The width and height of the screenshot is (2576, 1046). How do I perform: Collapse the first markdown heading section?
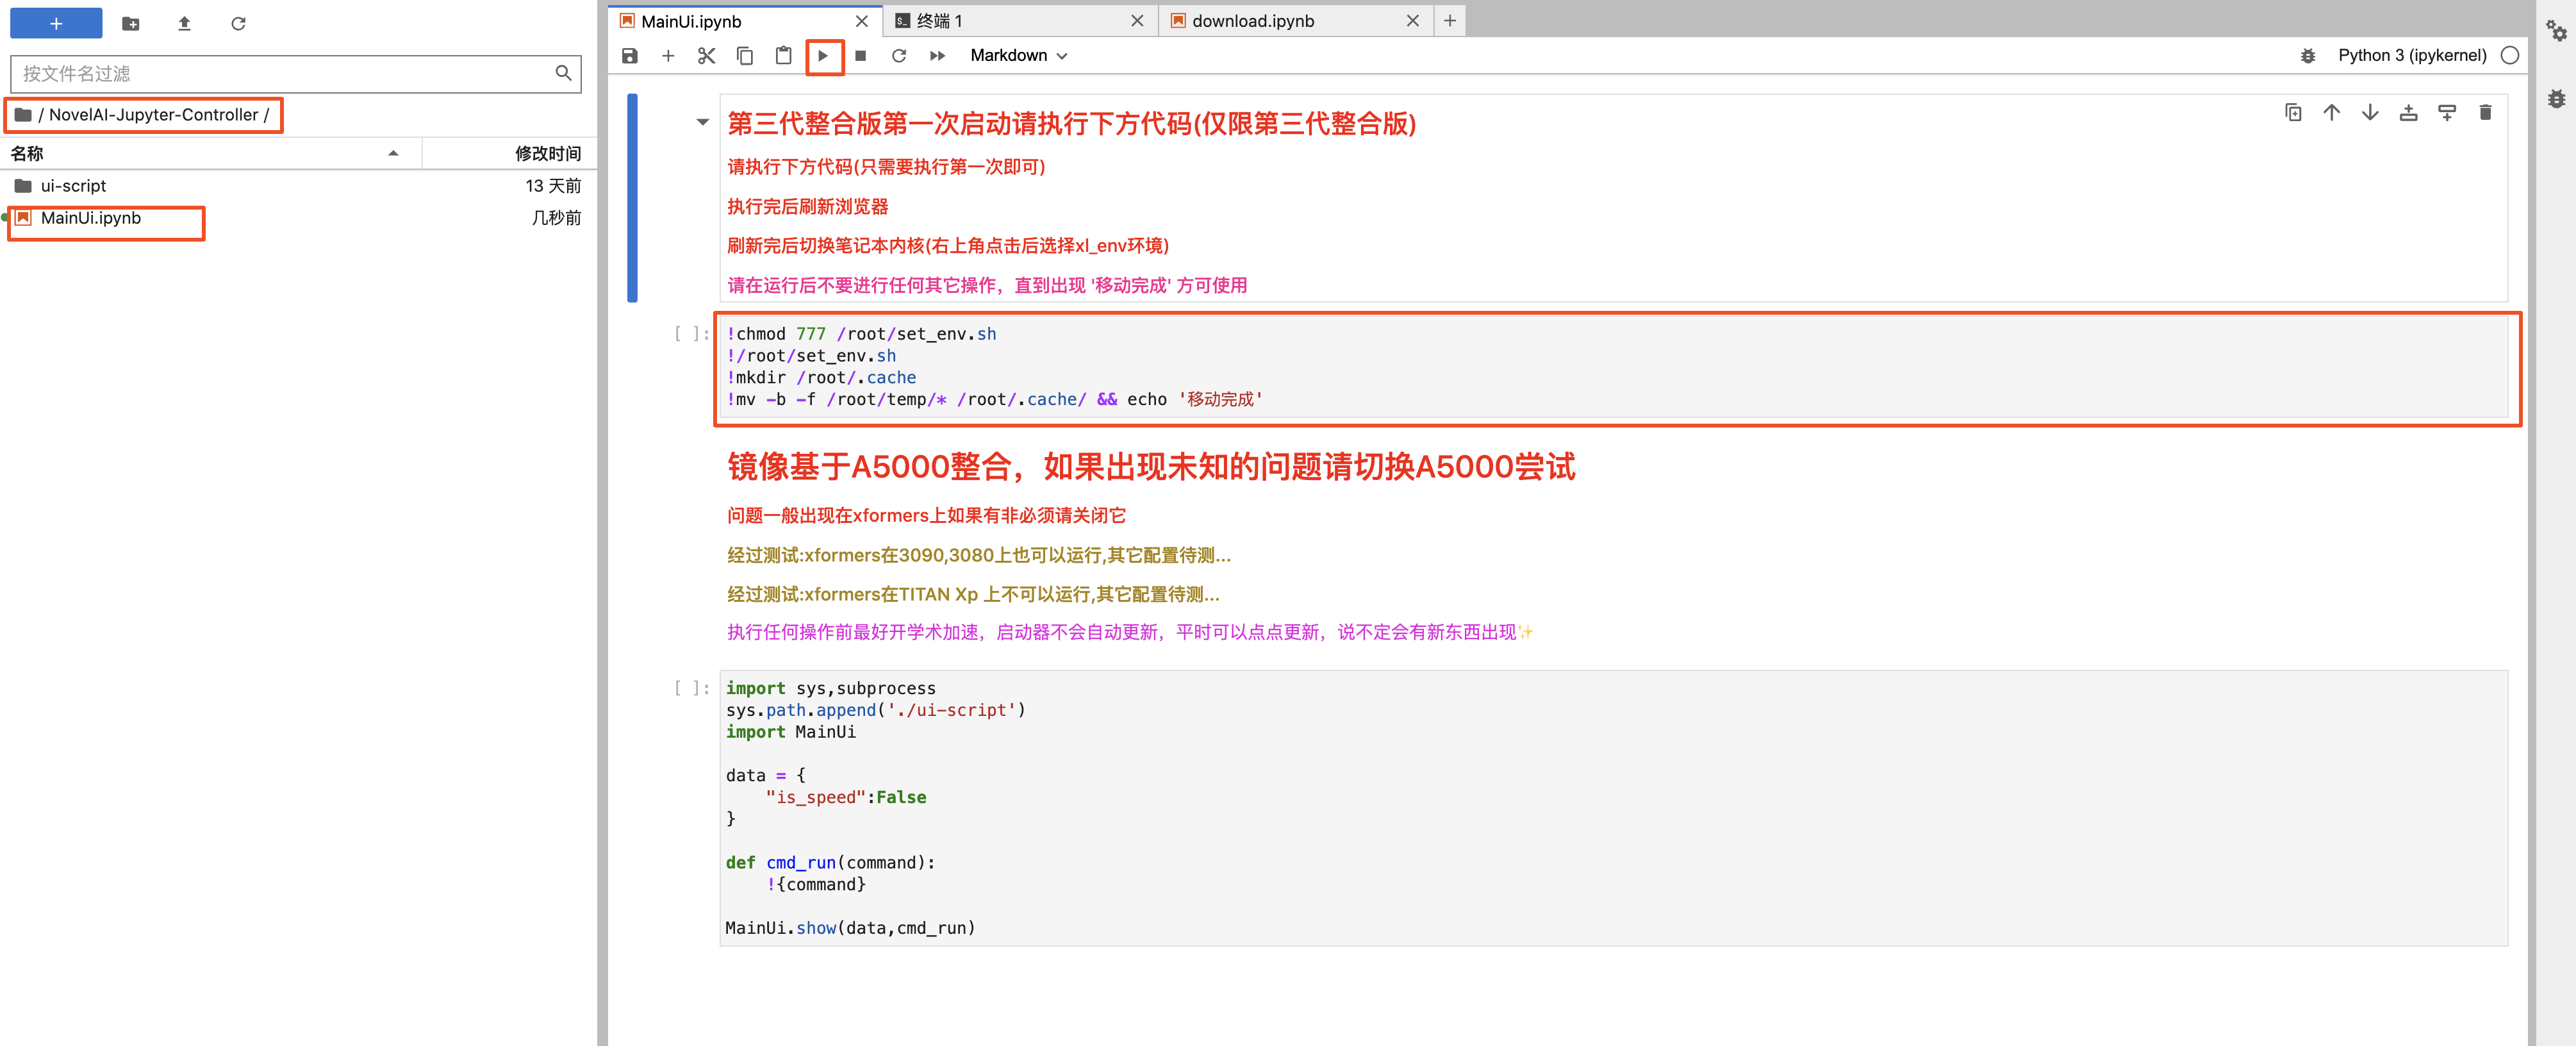(x=702, y=123)
